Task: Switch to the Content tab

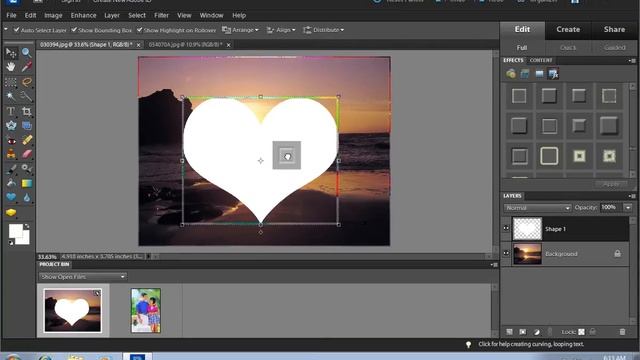Action: [x=541, y=60]
